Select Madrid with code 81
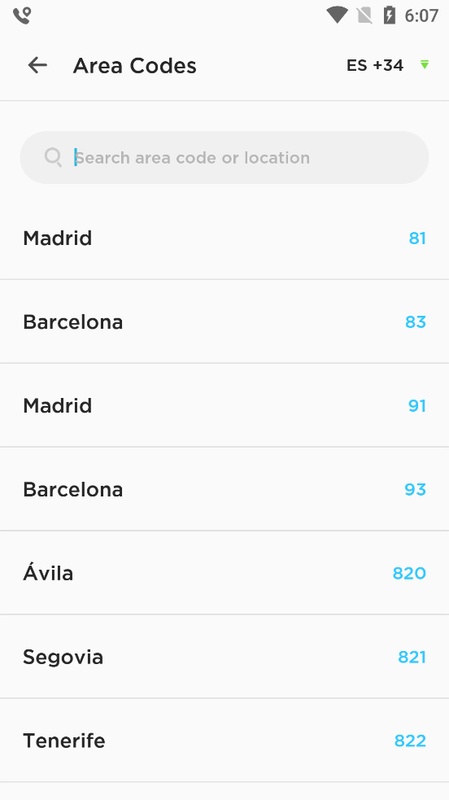This screenshot has height=800, width=449. pyautogui.click(x=224, y=238)
